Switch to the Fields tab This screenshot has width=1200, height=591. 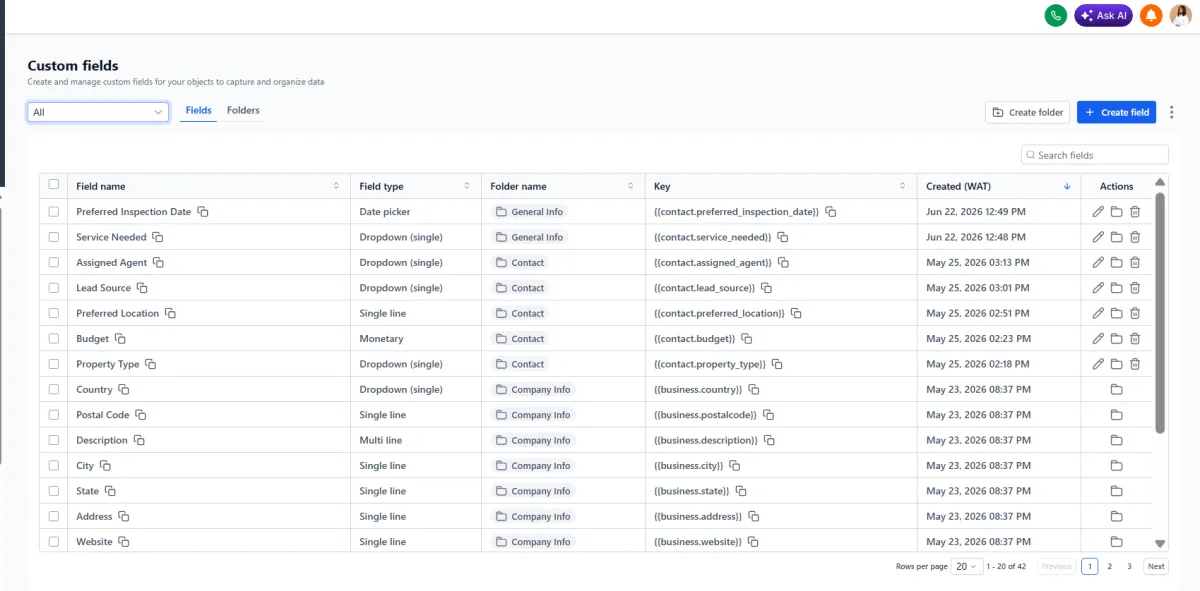pos(198,111)
